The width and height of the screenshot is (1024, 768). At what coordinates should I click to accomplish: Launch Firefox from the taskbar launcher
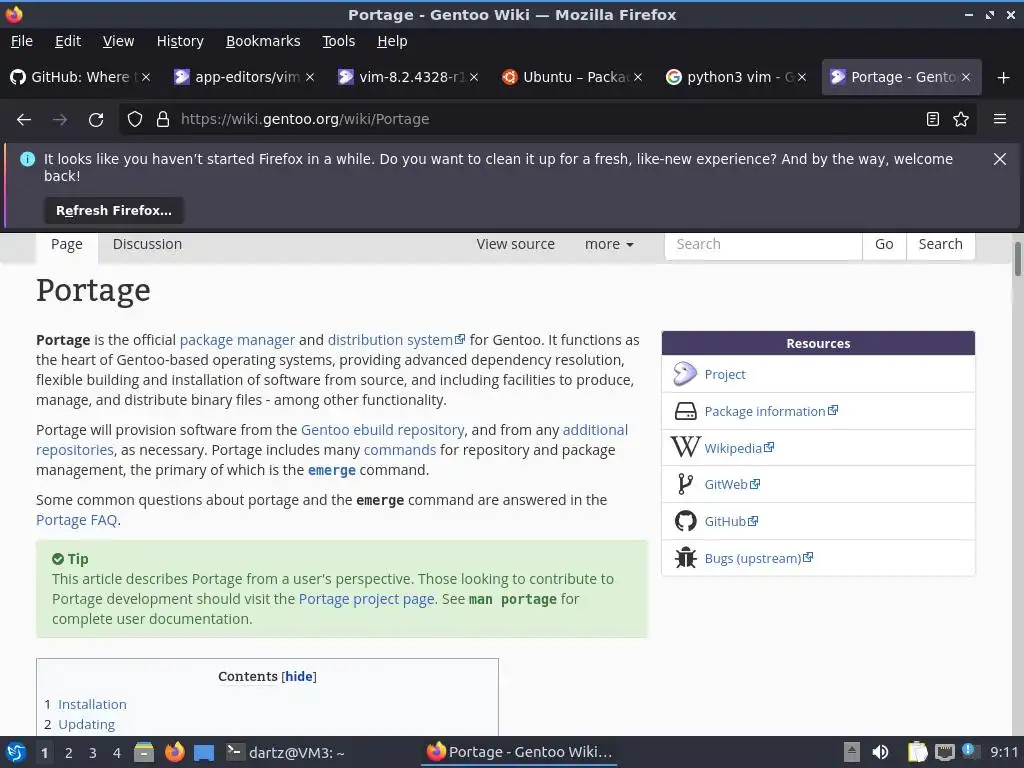174,752
